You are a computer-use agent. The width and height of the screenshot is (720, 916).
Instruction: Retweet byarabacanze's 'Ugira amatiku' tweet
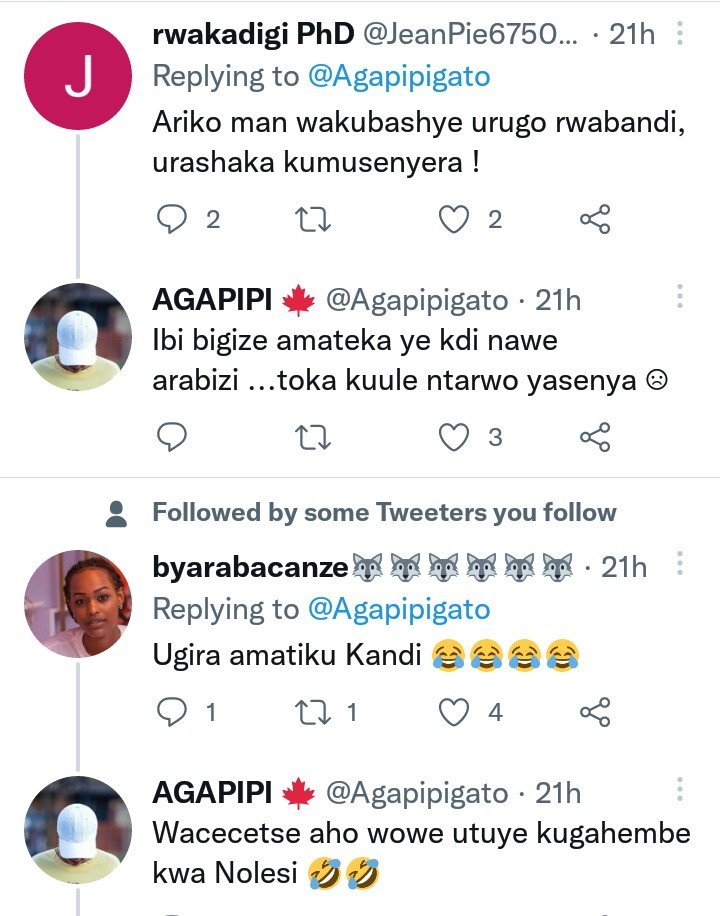coord(314,711)
